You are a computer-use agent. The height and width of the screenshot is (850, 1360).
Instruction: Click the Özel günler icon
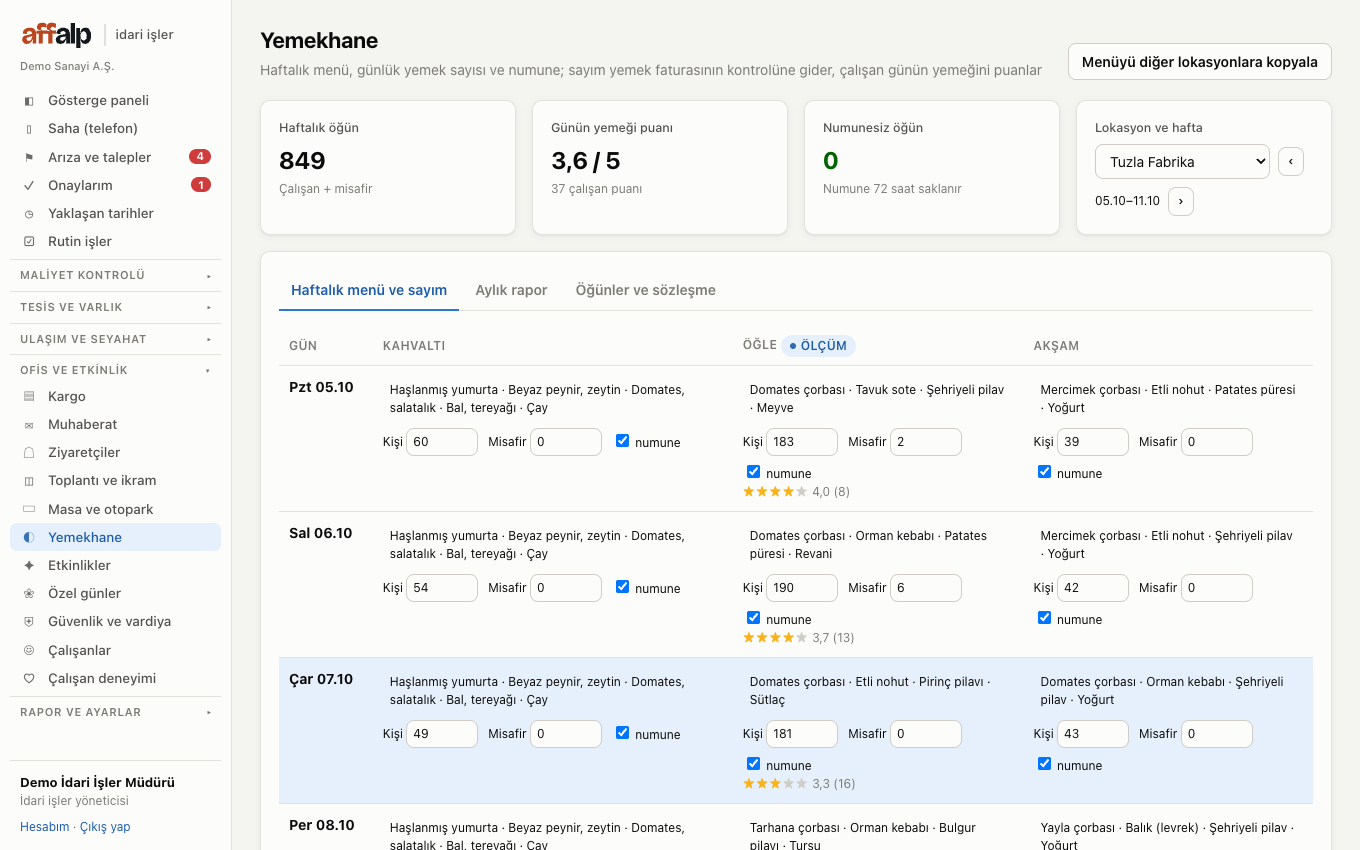29,594
